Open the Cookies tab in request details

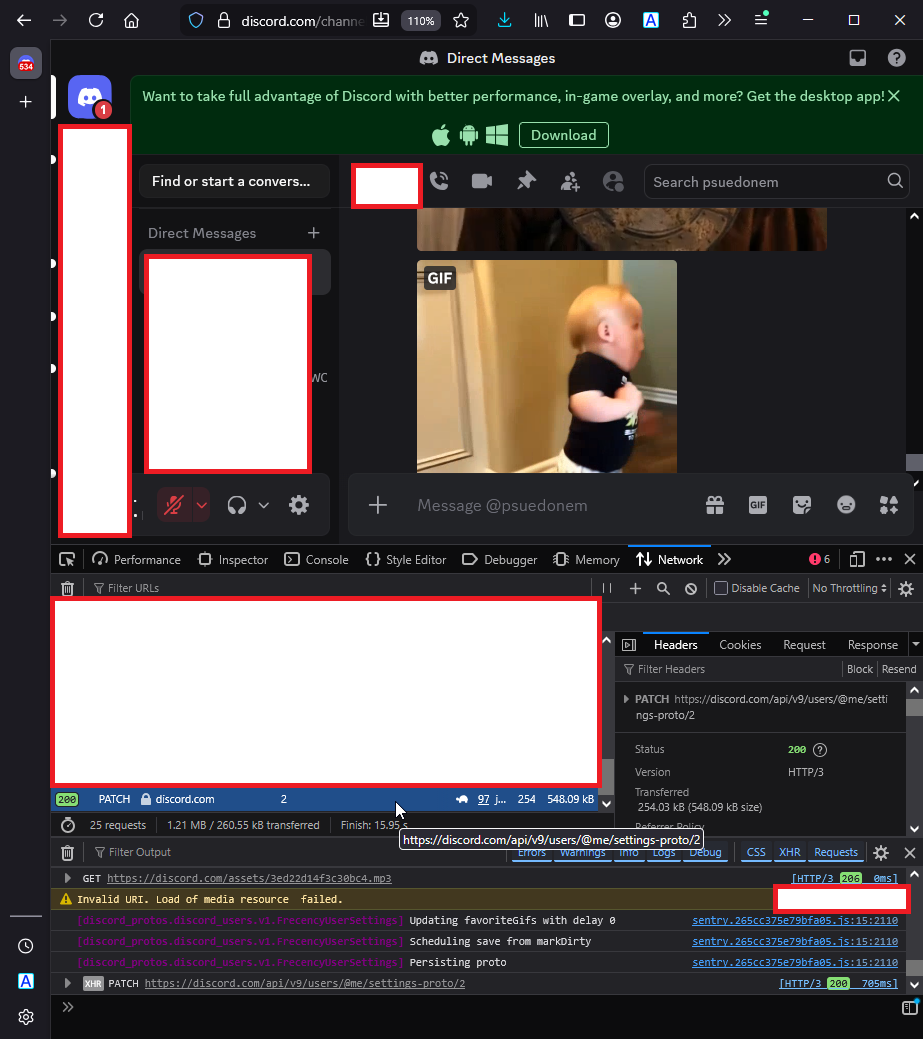point(740,645)
